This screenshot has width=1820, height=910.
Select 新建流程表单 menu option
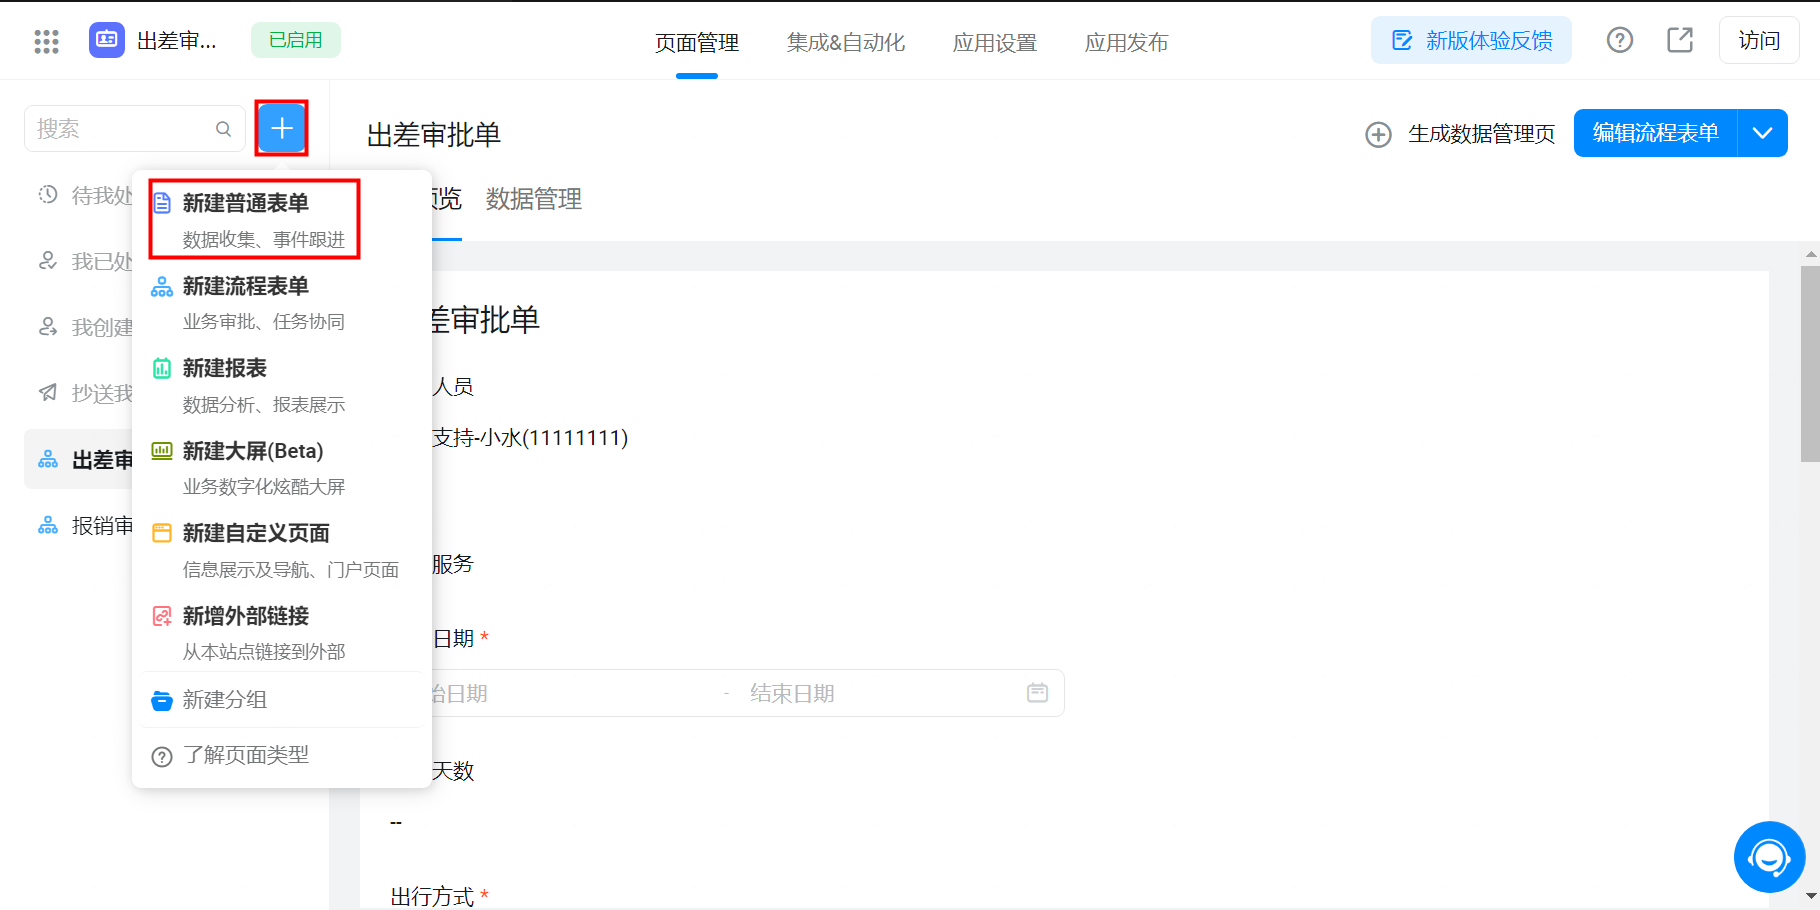(281, 303)
